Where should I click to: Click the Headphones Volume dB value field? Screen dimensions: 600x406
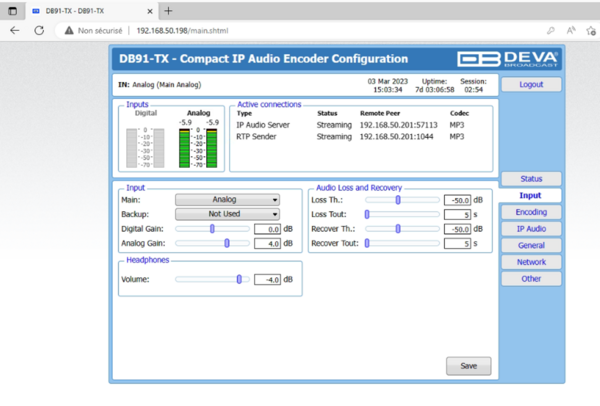[267, 280]
